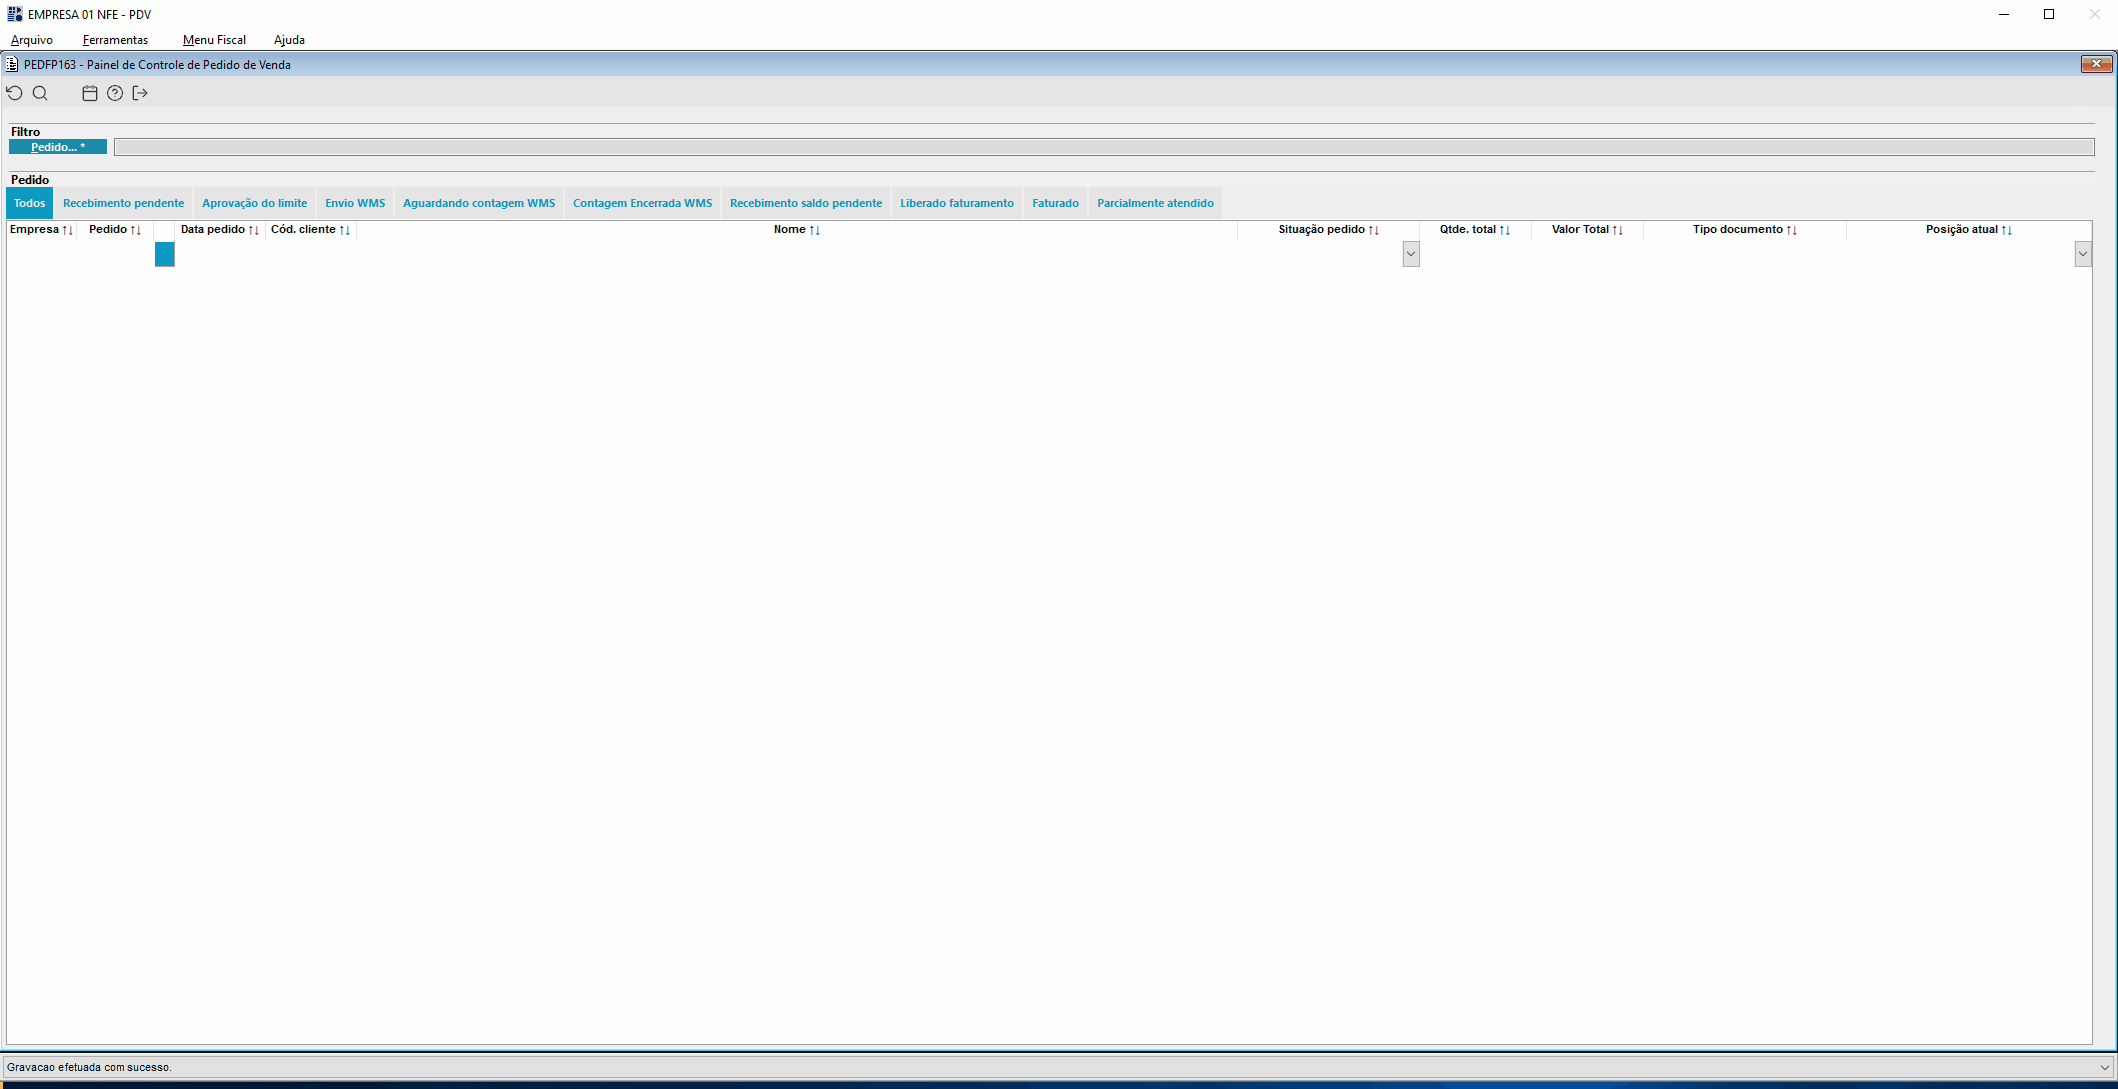Switch to Aguardando contagem WMS tab
Screen dimensions: 2118x1089
[478, 203]
